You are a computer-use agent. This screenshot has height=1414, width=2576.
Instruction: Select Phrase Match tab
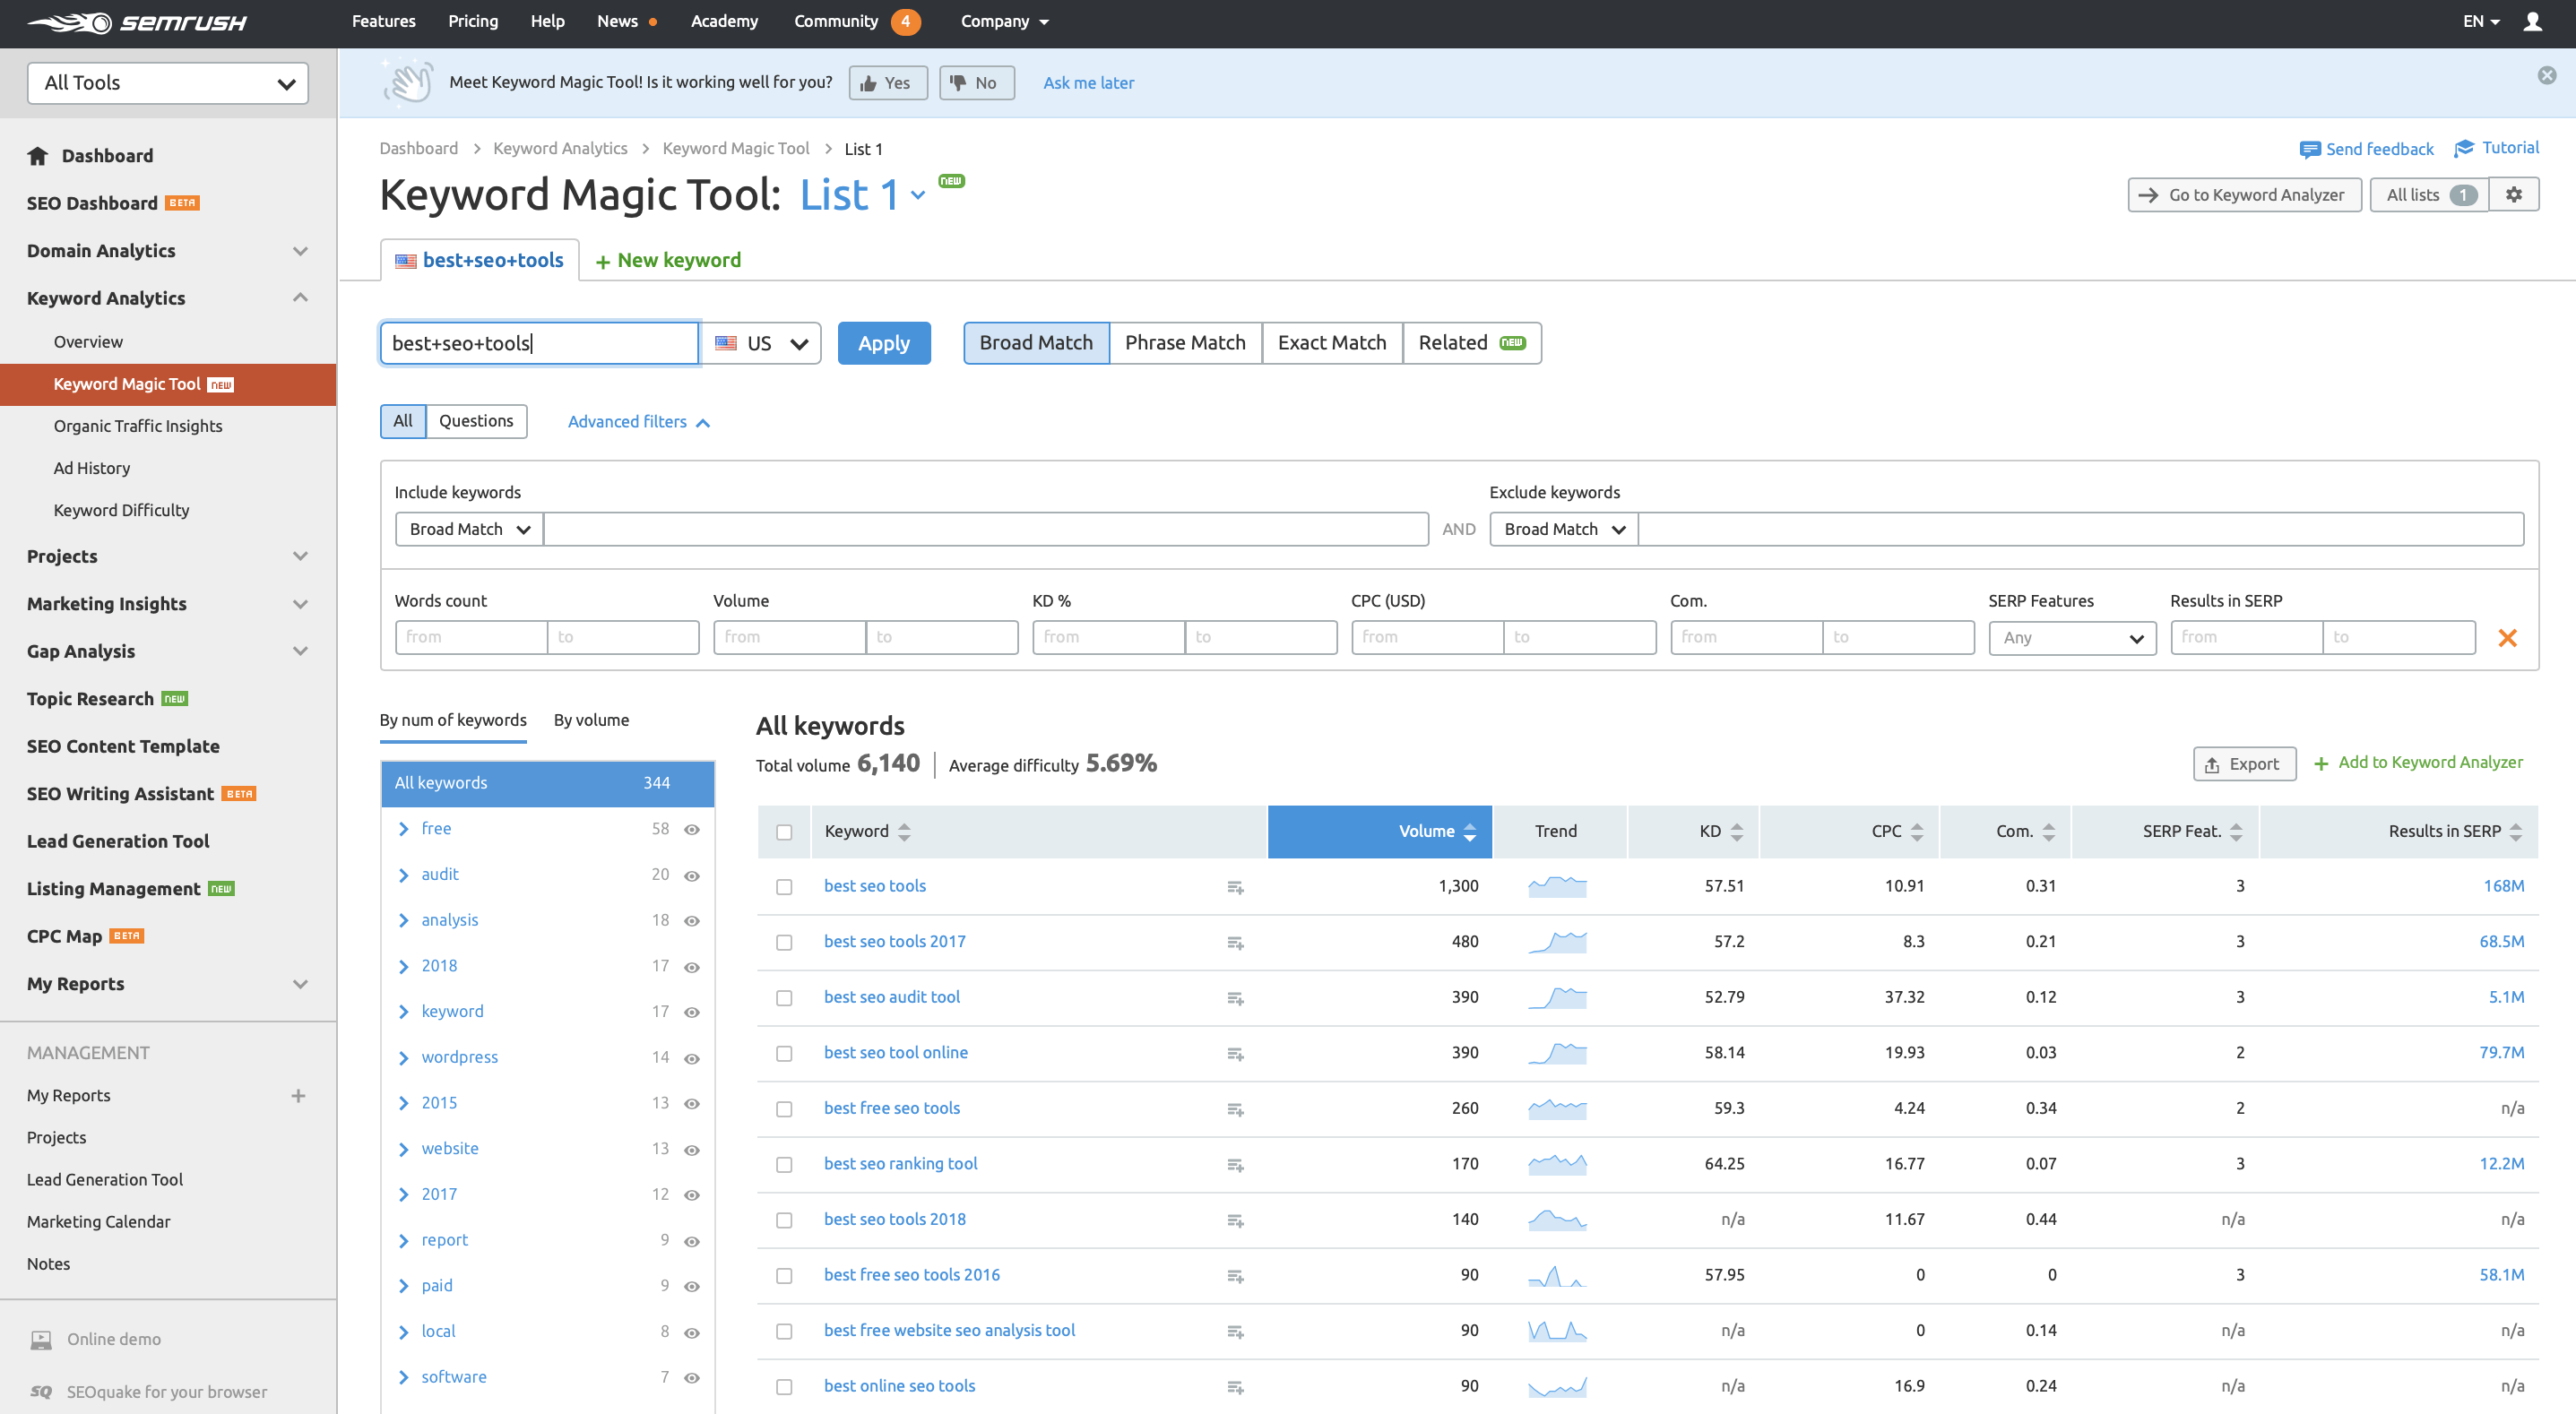click(1185, 343)
